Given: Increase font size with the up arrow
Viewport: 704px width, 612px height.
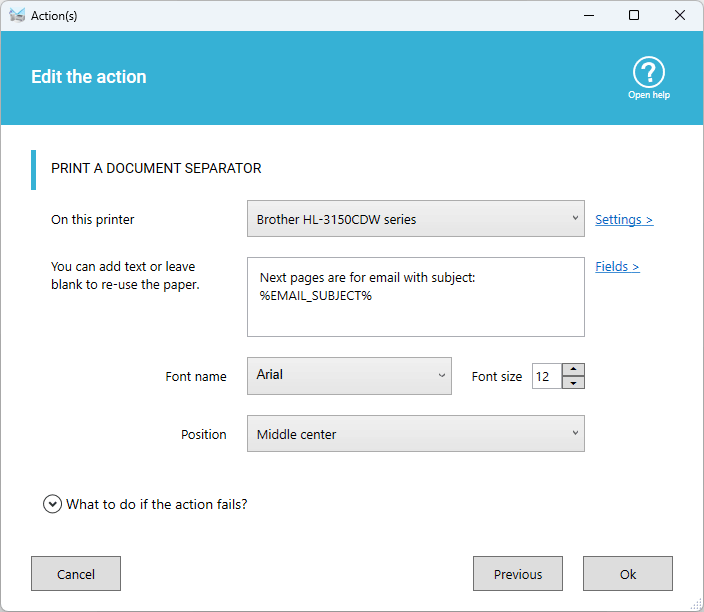Looking at the screenshot, I should 573,370.
